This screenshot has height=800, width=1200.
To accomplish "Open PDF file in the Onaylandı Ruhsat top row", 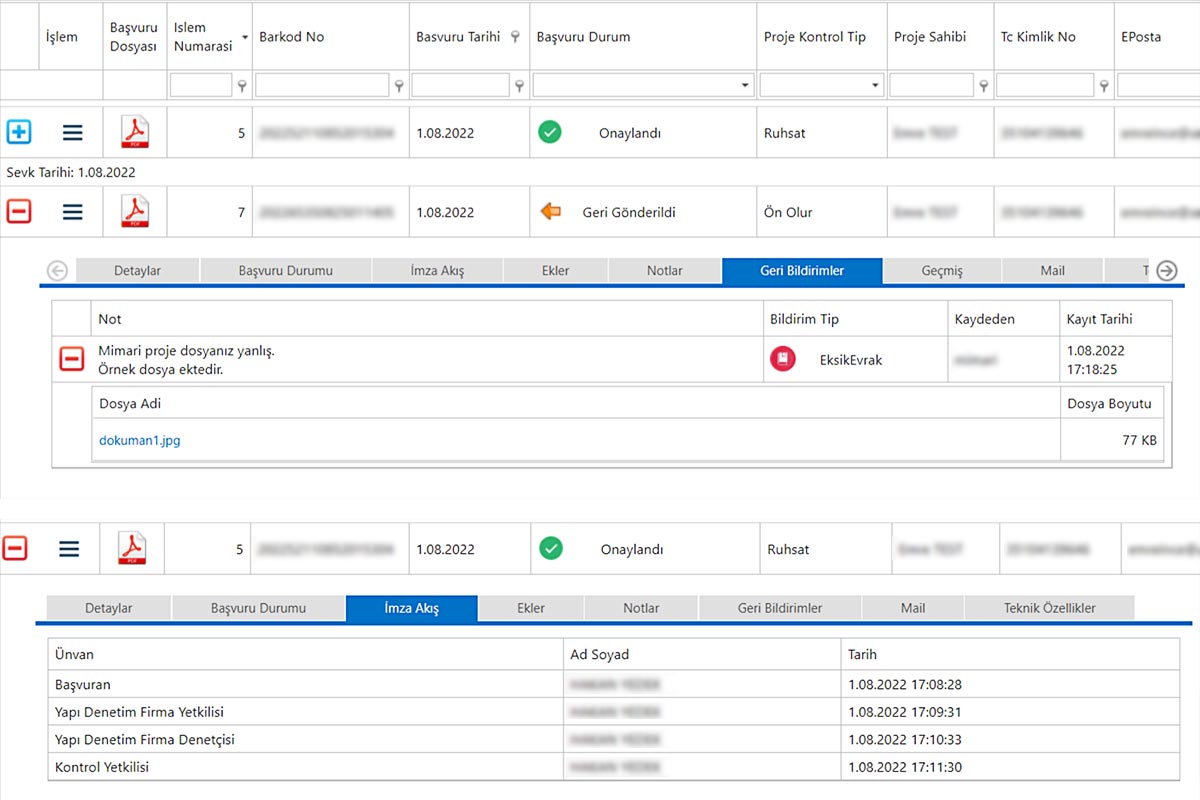I will click(135, 132).
